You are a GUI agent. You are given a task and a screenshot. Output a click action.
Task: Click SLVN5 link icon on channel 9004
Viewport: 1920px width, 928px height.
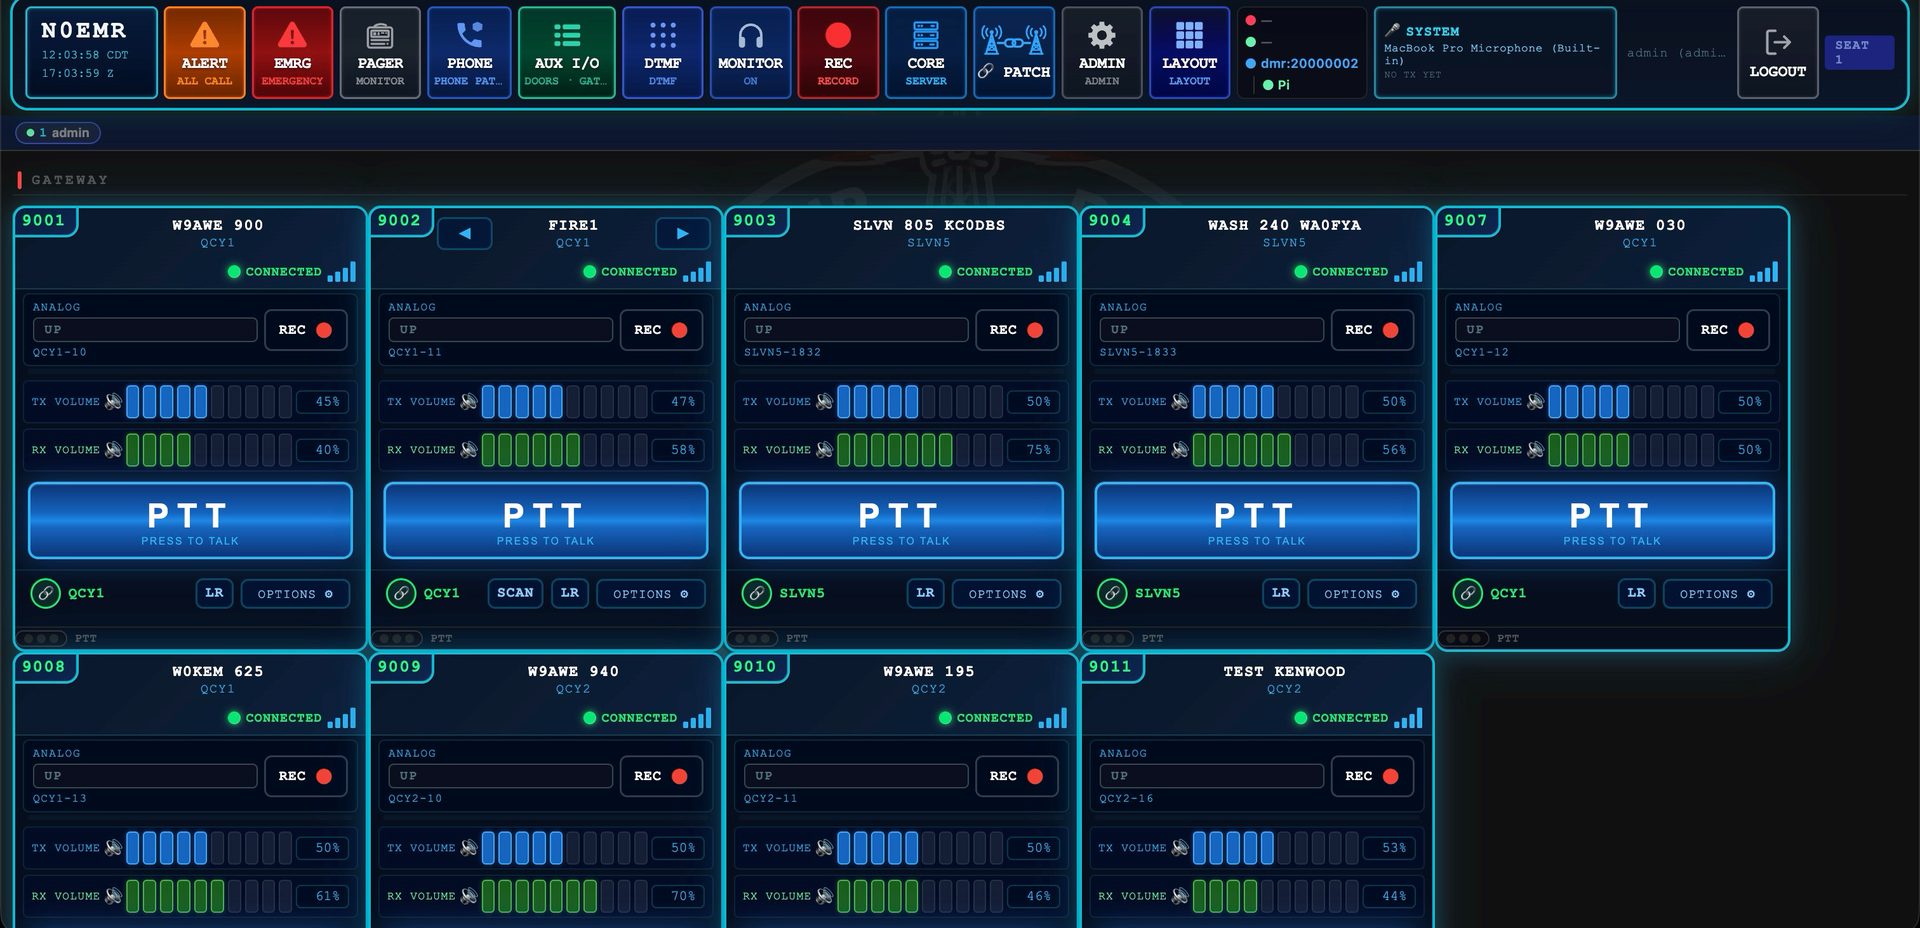coord(1112,594)
